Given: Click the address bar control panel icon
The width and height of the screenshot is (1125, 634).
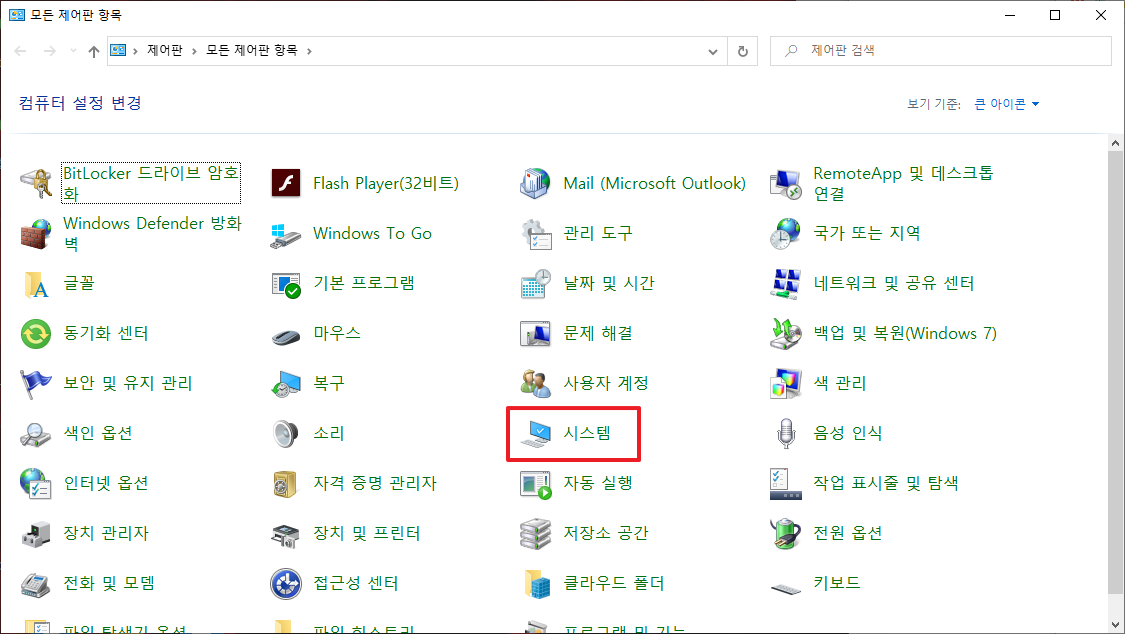Looking at the screenshot, I should click(118, 50).
